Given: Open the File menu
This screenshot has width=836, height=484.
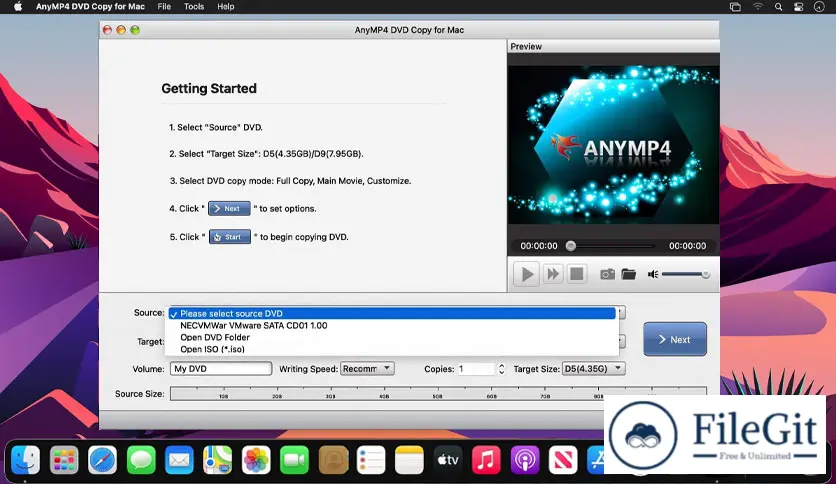Looking at the screenshot, I should coord(164,6).
